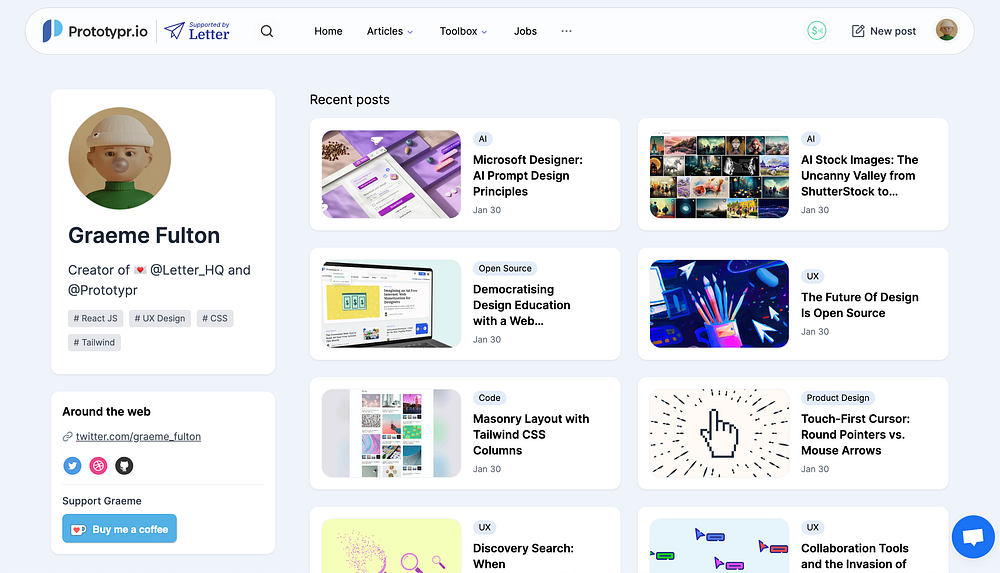Click AI tag on AI Stock Images post

[811, 139]
